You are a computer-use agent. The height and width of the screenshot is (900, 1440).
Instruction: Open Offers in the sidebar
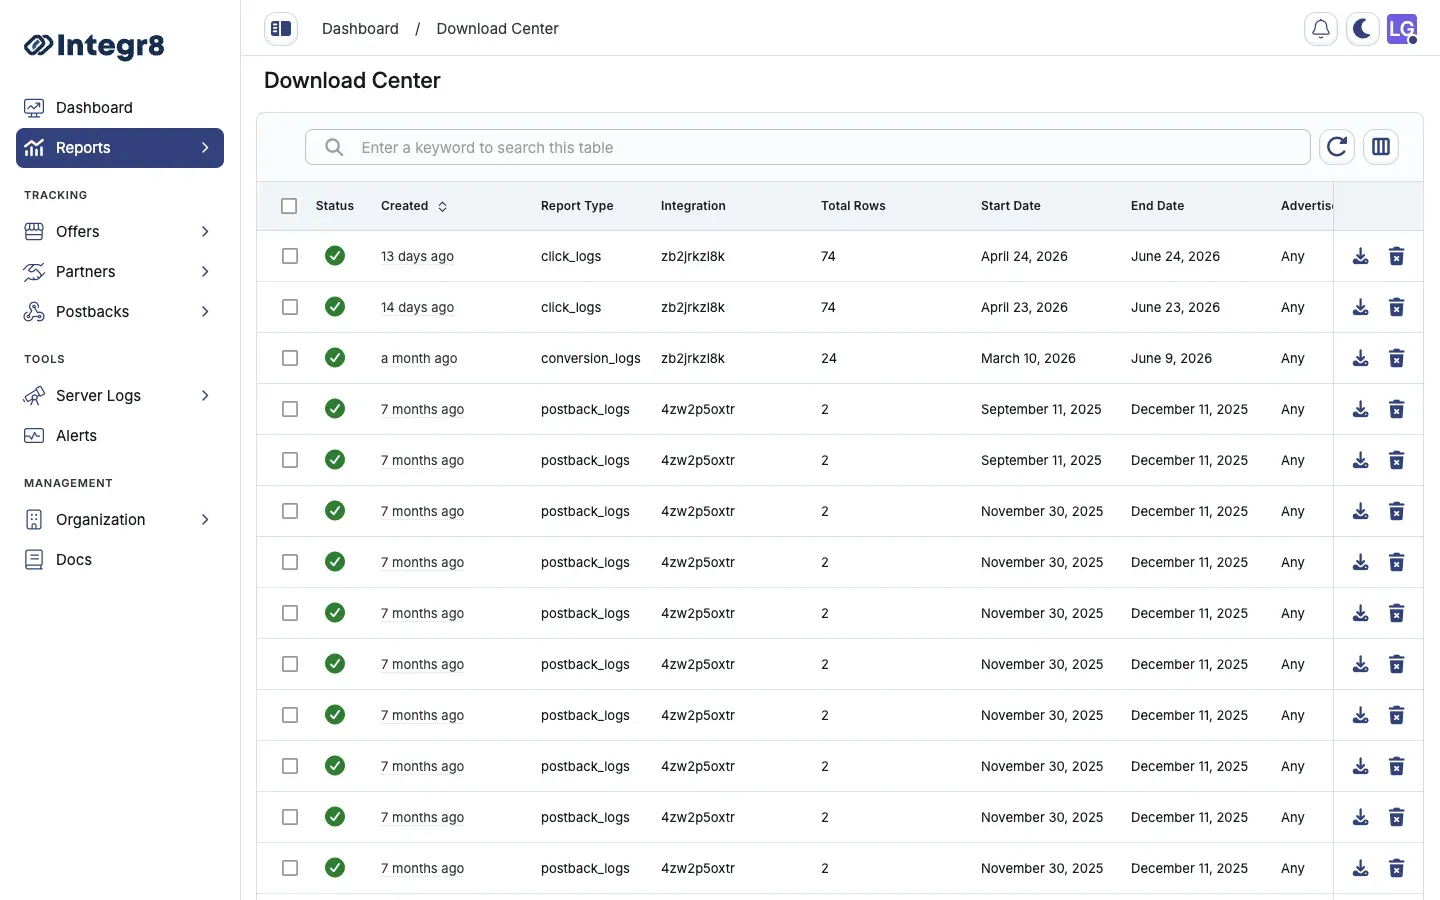pyautogui.click(x=120, y=231)
